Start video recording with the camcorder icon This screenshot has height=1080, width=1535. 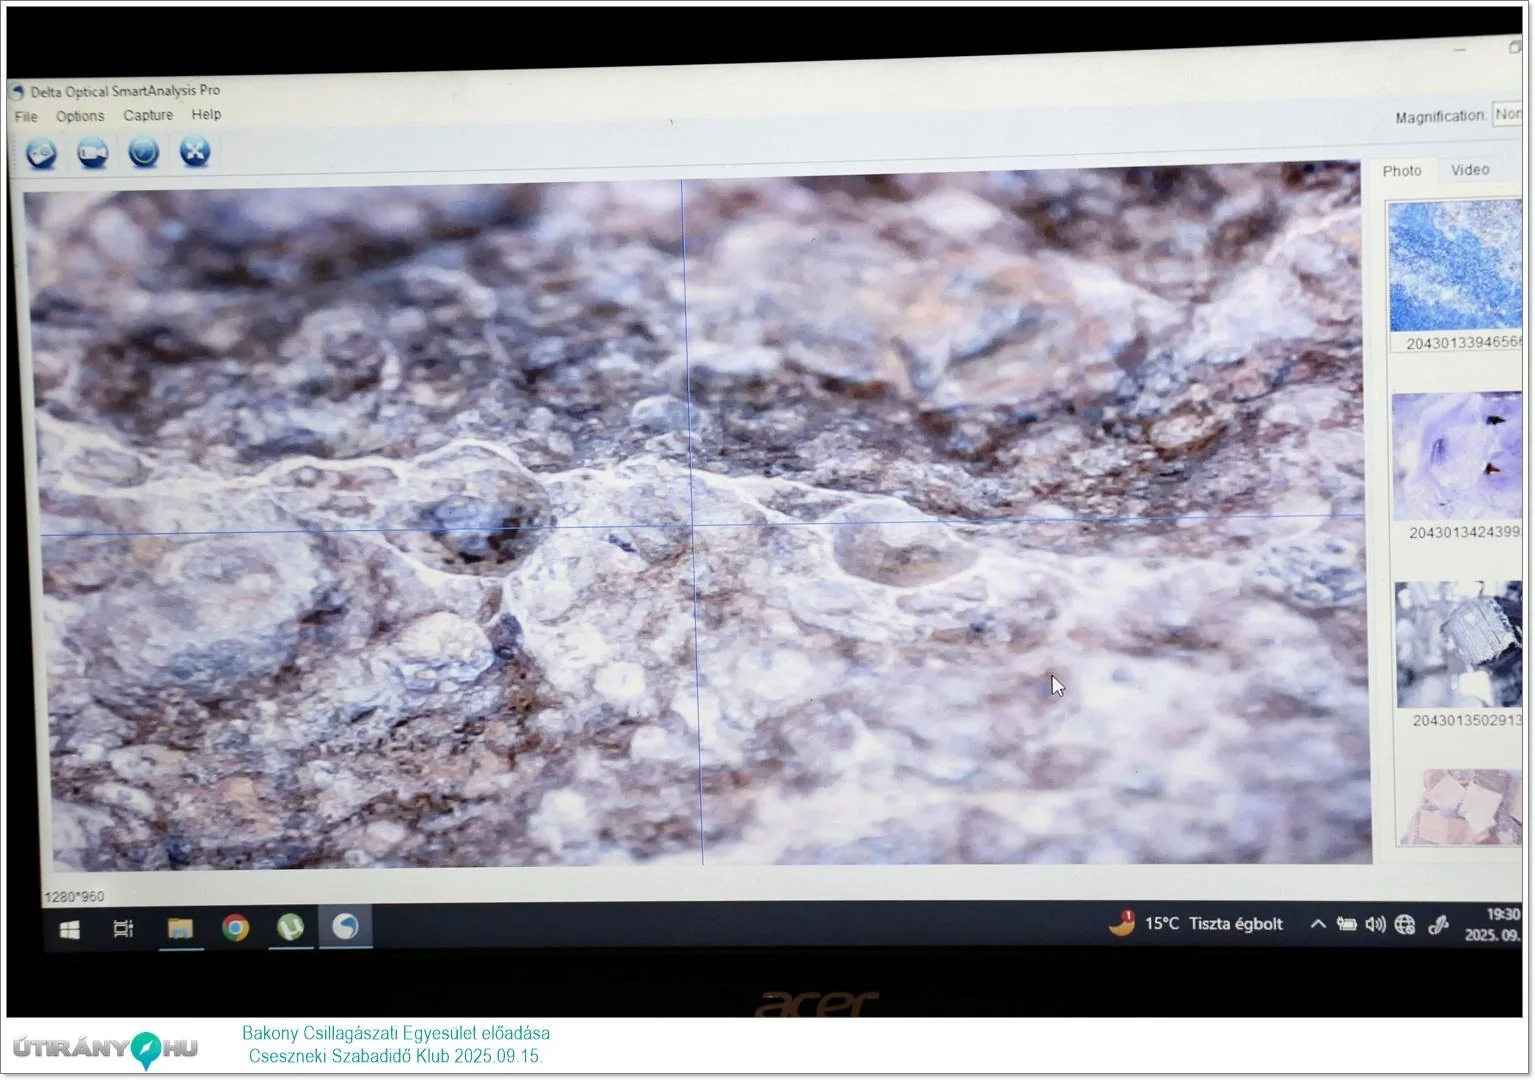coord(93,153)
